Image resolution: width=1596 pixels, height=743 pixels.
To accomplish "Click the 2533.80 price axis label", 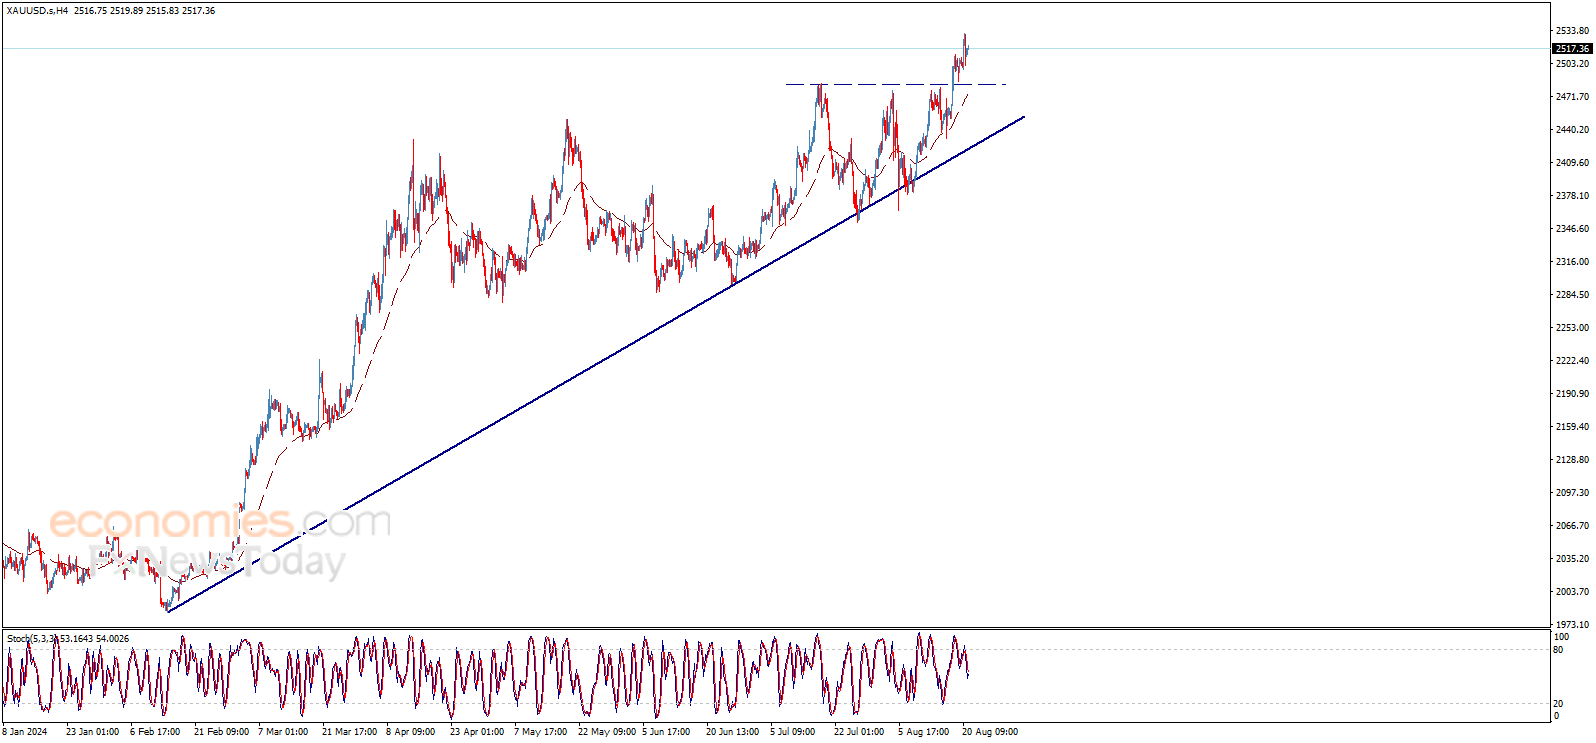I will [x=1572, y=31].
